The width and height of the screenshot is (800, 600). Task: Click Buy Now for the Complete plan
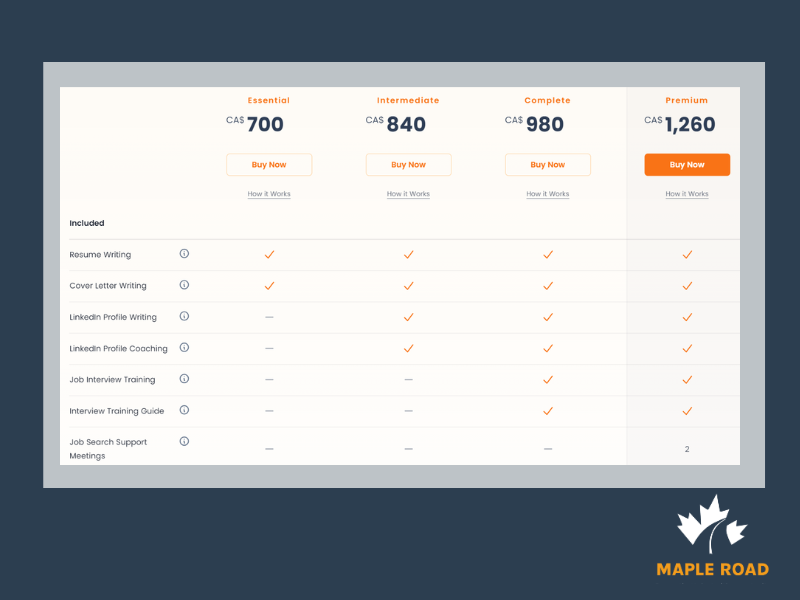548,165
